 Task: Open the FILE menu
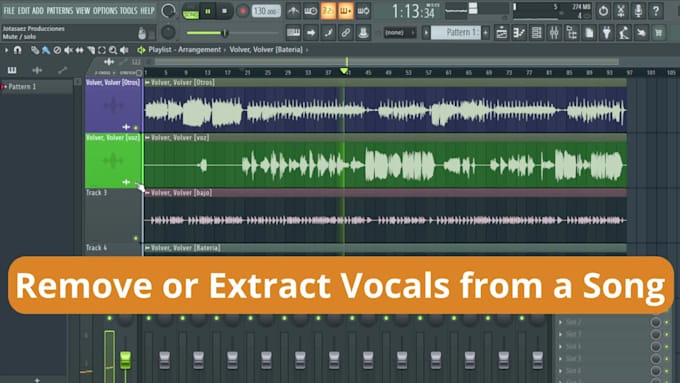(x=9, y=10)
